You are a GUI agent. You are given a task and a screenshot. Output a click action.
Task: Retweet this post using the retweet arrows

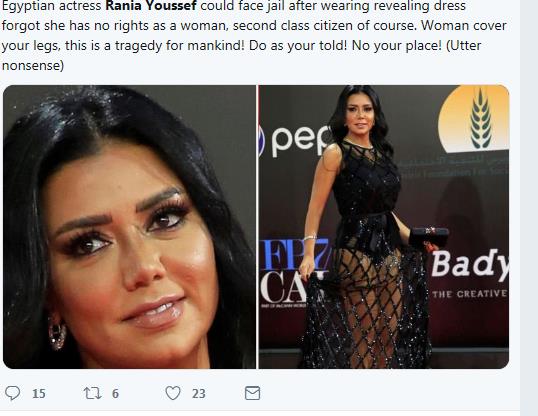(x=93, y=393)
